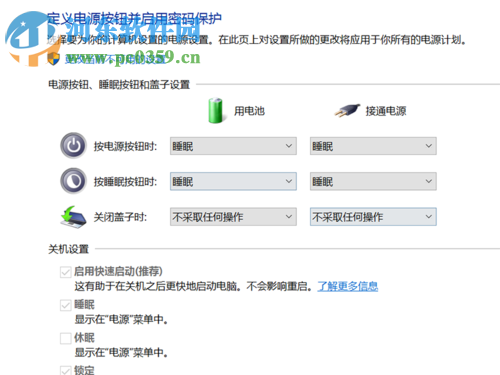This screenshot has height=375, width=500.
Task: Enable the 休眠 checkbox
Action: click(66, 338)
